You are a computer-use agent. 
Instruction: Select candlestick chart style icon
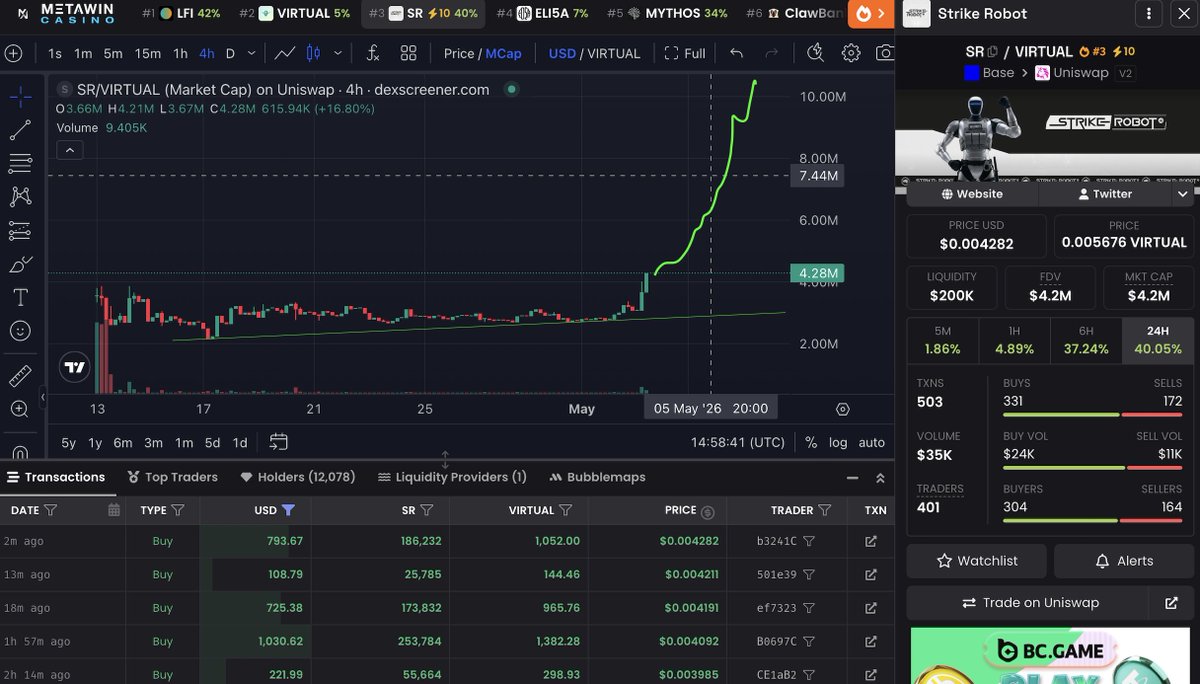(314, 53)
